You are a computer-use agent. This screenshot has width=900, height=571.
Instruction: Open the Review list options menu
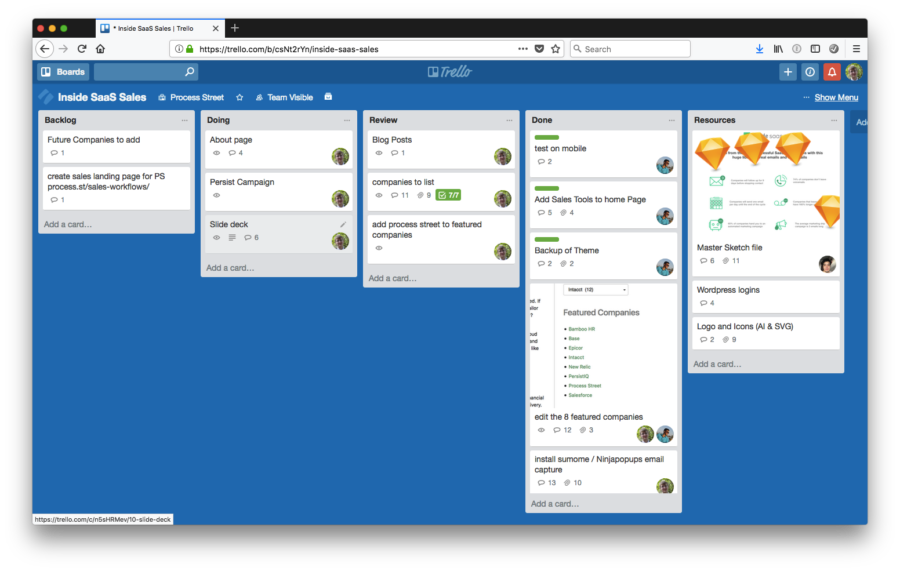[509, 121]
